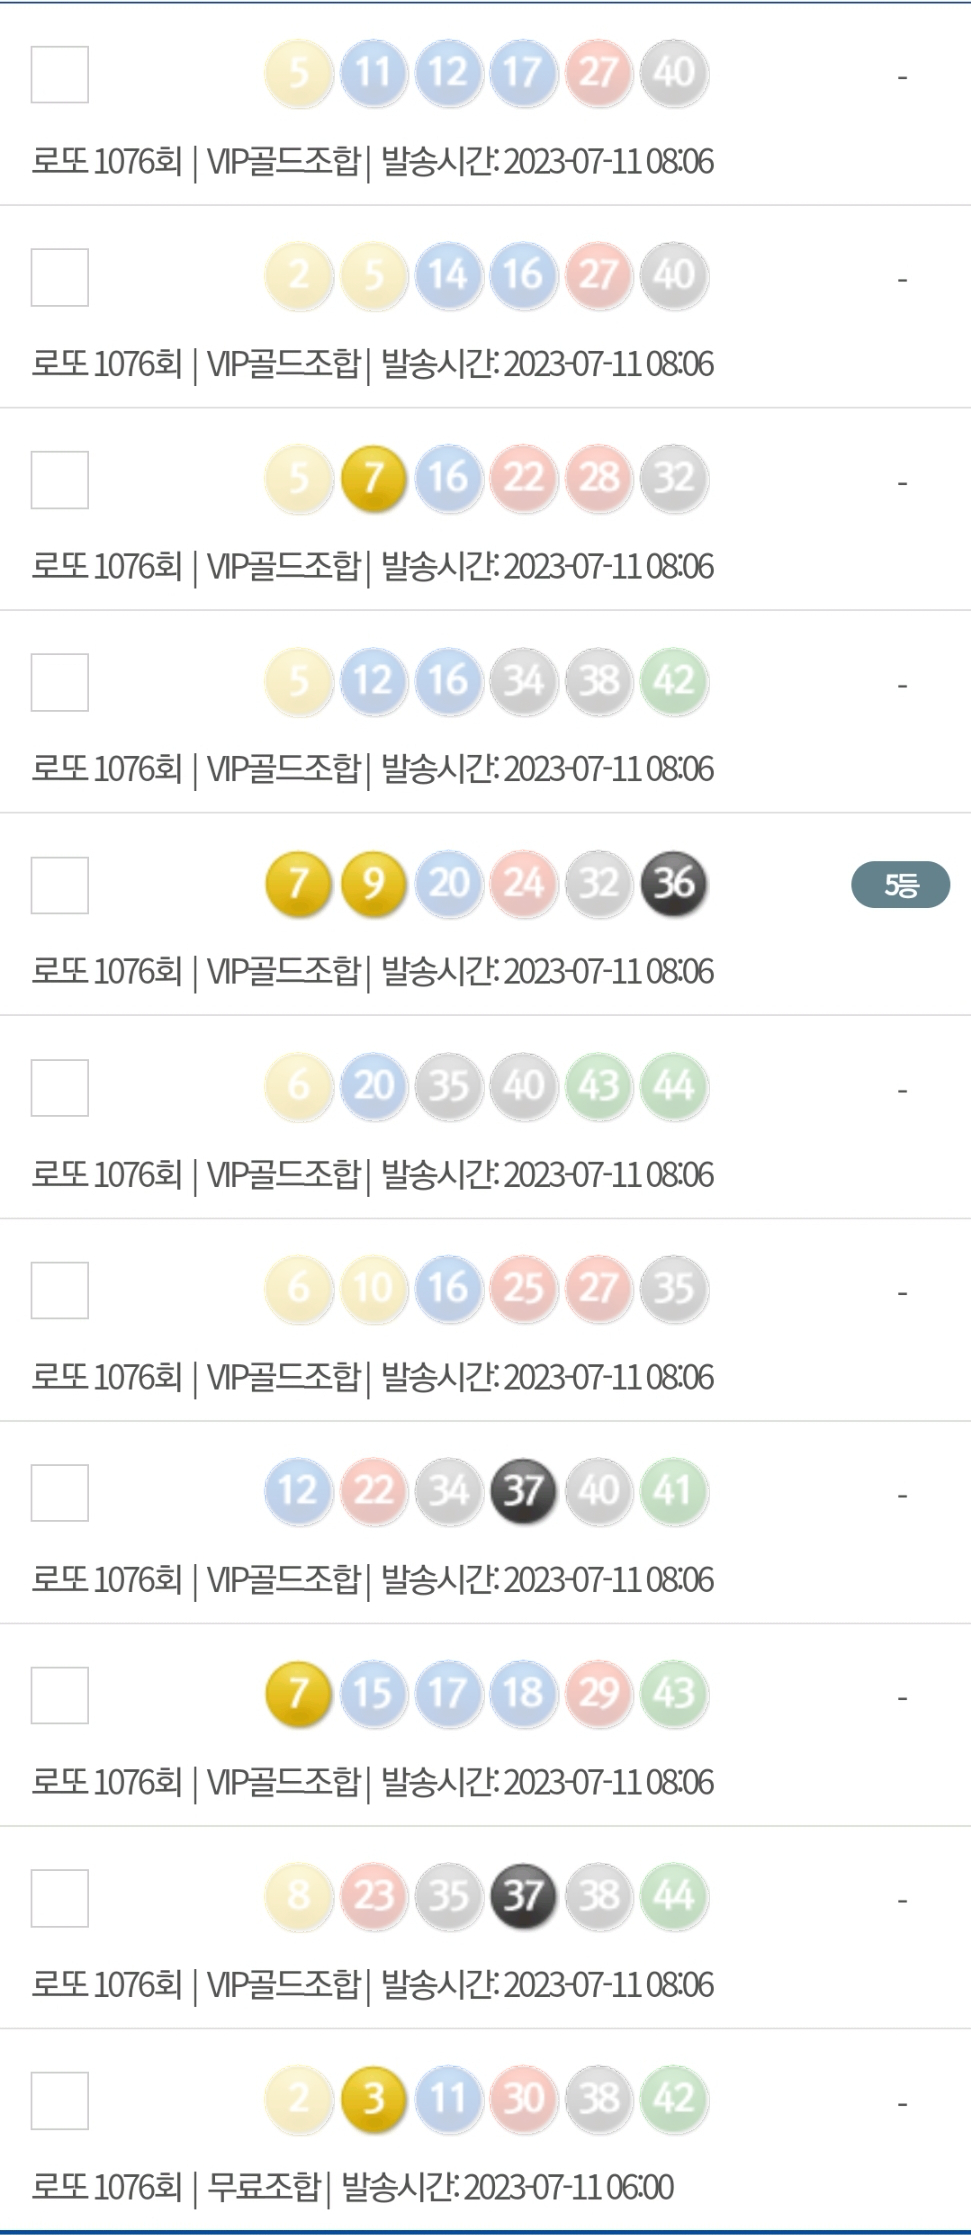Click the pale yellow number 8 ball
This screenshot has width=971, height=2235.
[x=298, y=1896]
